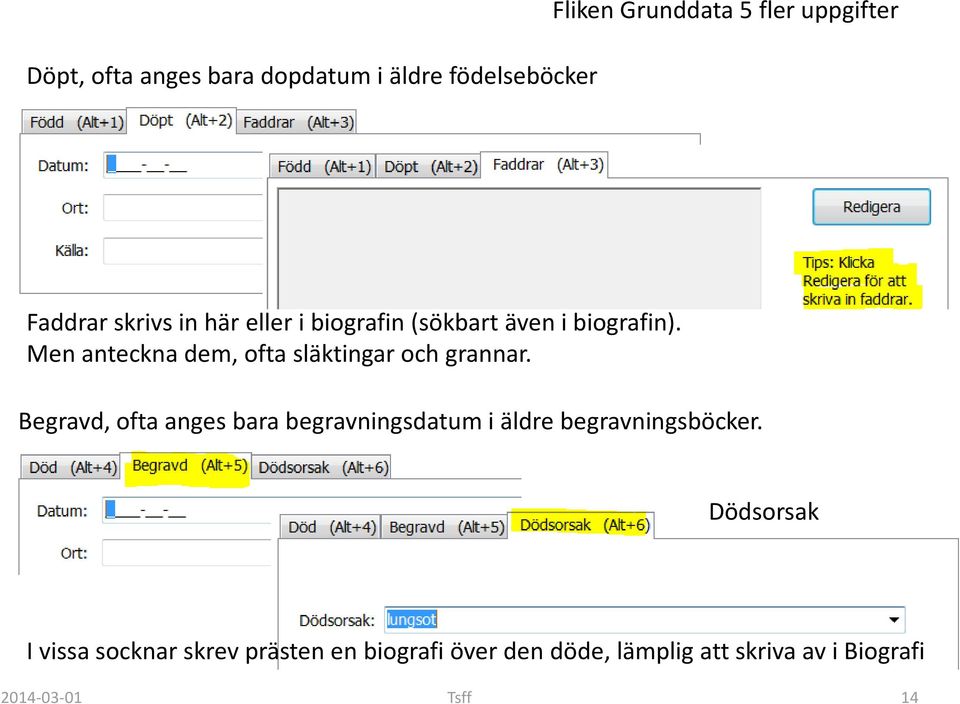Click the Dödsorsak combo box containing lungsot

tap(645, 620)
